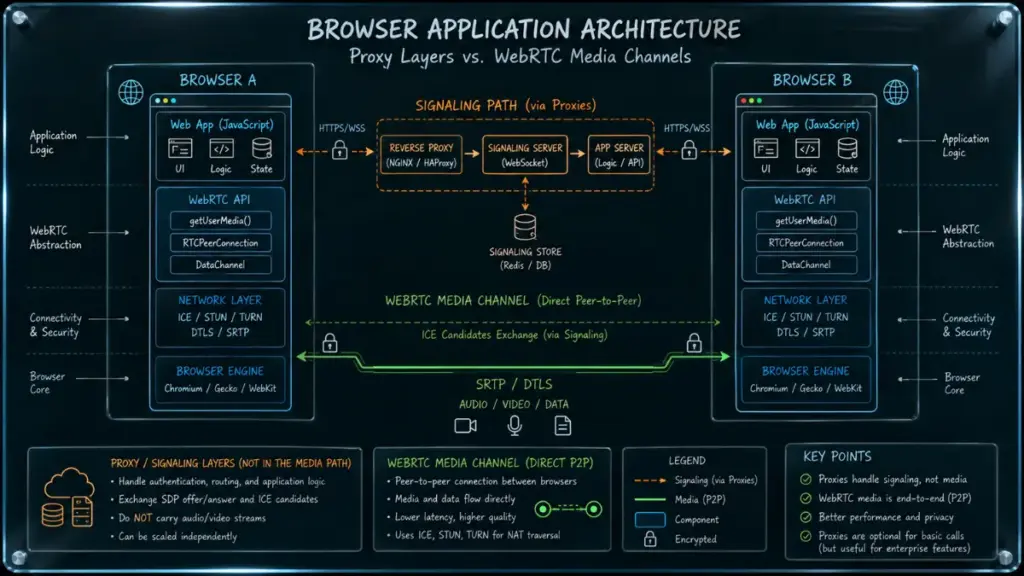Click the globe icon in Browser B
1024x576 pixels.
(895, 92)
